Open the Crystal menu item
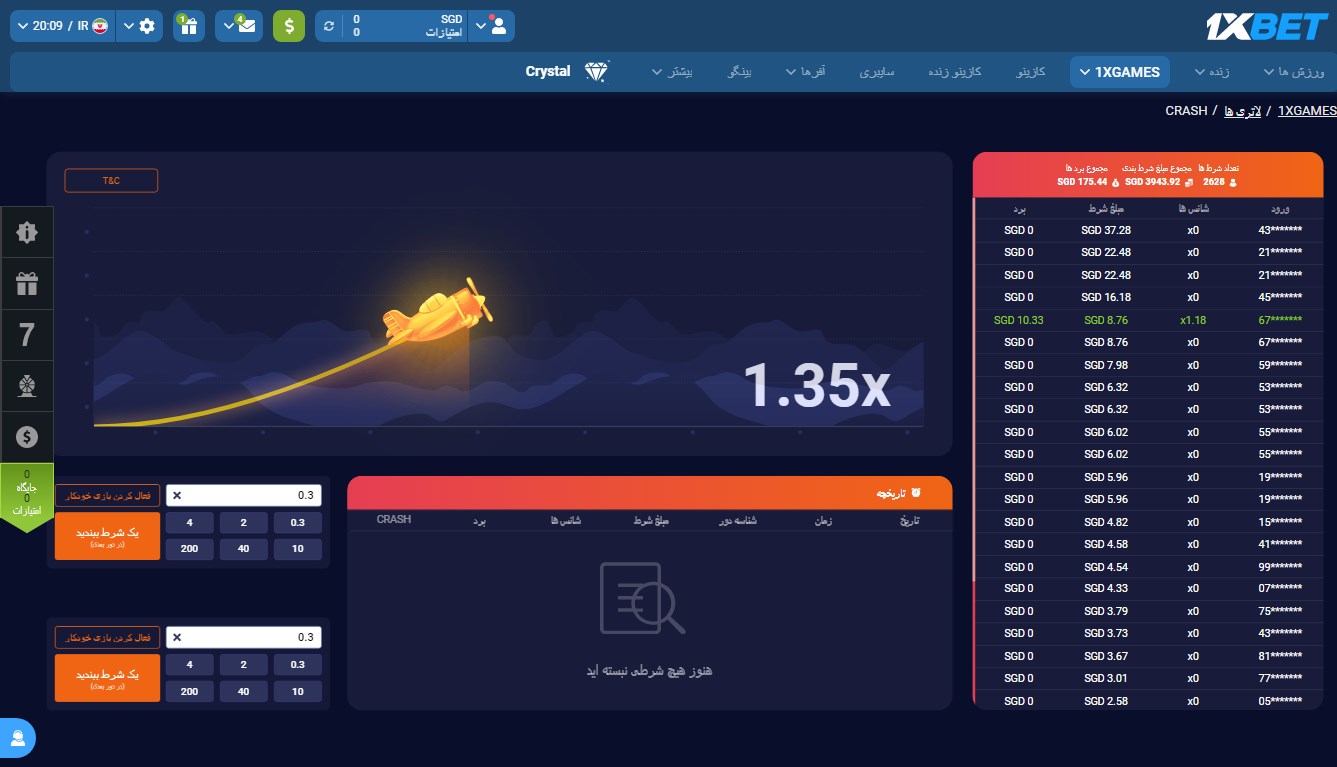Viewport: 1337px width, 767px height. click(x=548, y=71)
